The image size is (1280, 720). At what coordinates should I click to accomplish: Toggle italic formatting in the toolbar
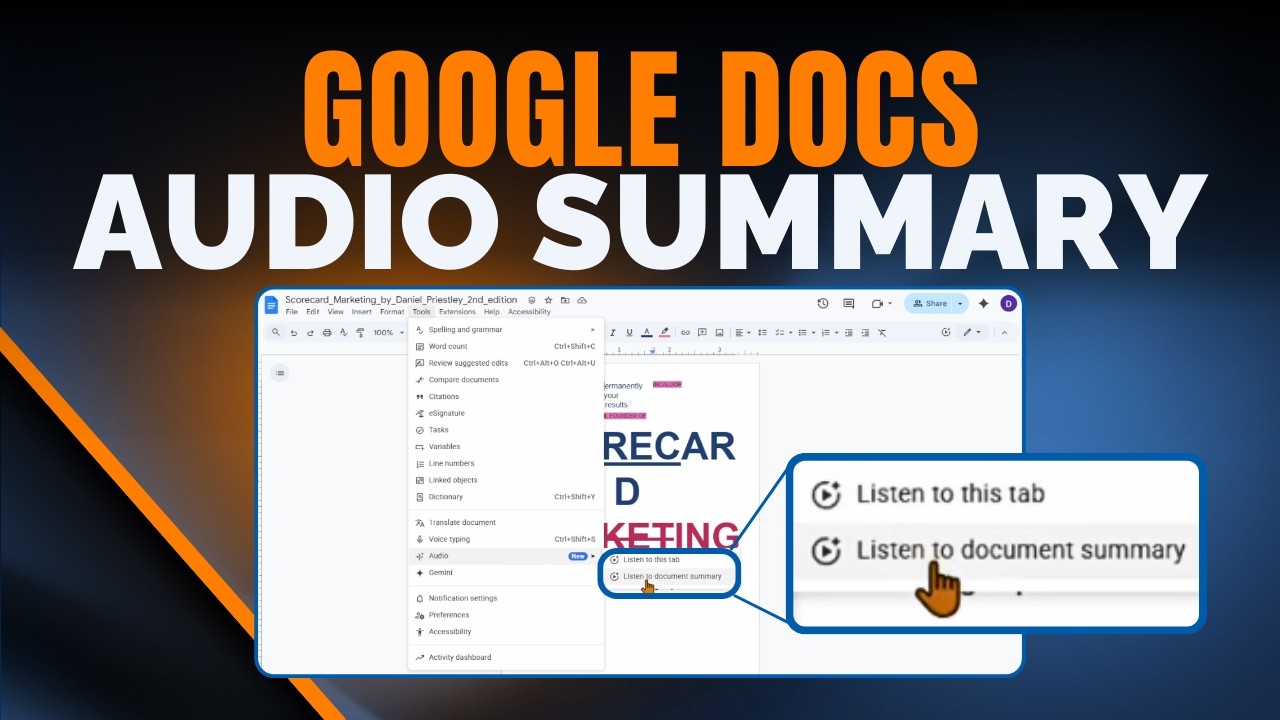613,332
